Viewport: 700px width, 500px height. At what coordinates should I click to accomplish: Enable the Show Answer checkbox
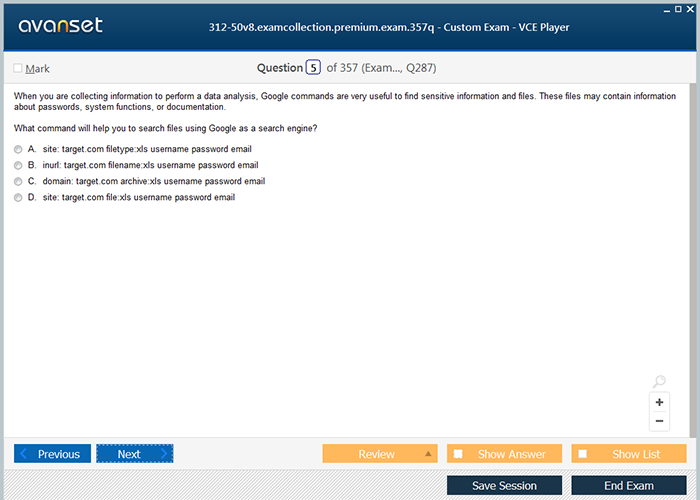click(x=459, y=454)
